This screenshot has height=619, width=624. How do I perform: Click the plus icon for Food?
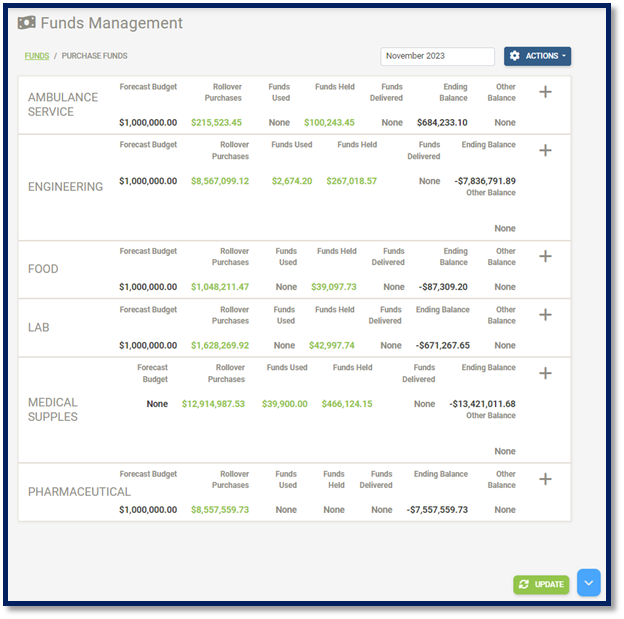545,256
